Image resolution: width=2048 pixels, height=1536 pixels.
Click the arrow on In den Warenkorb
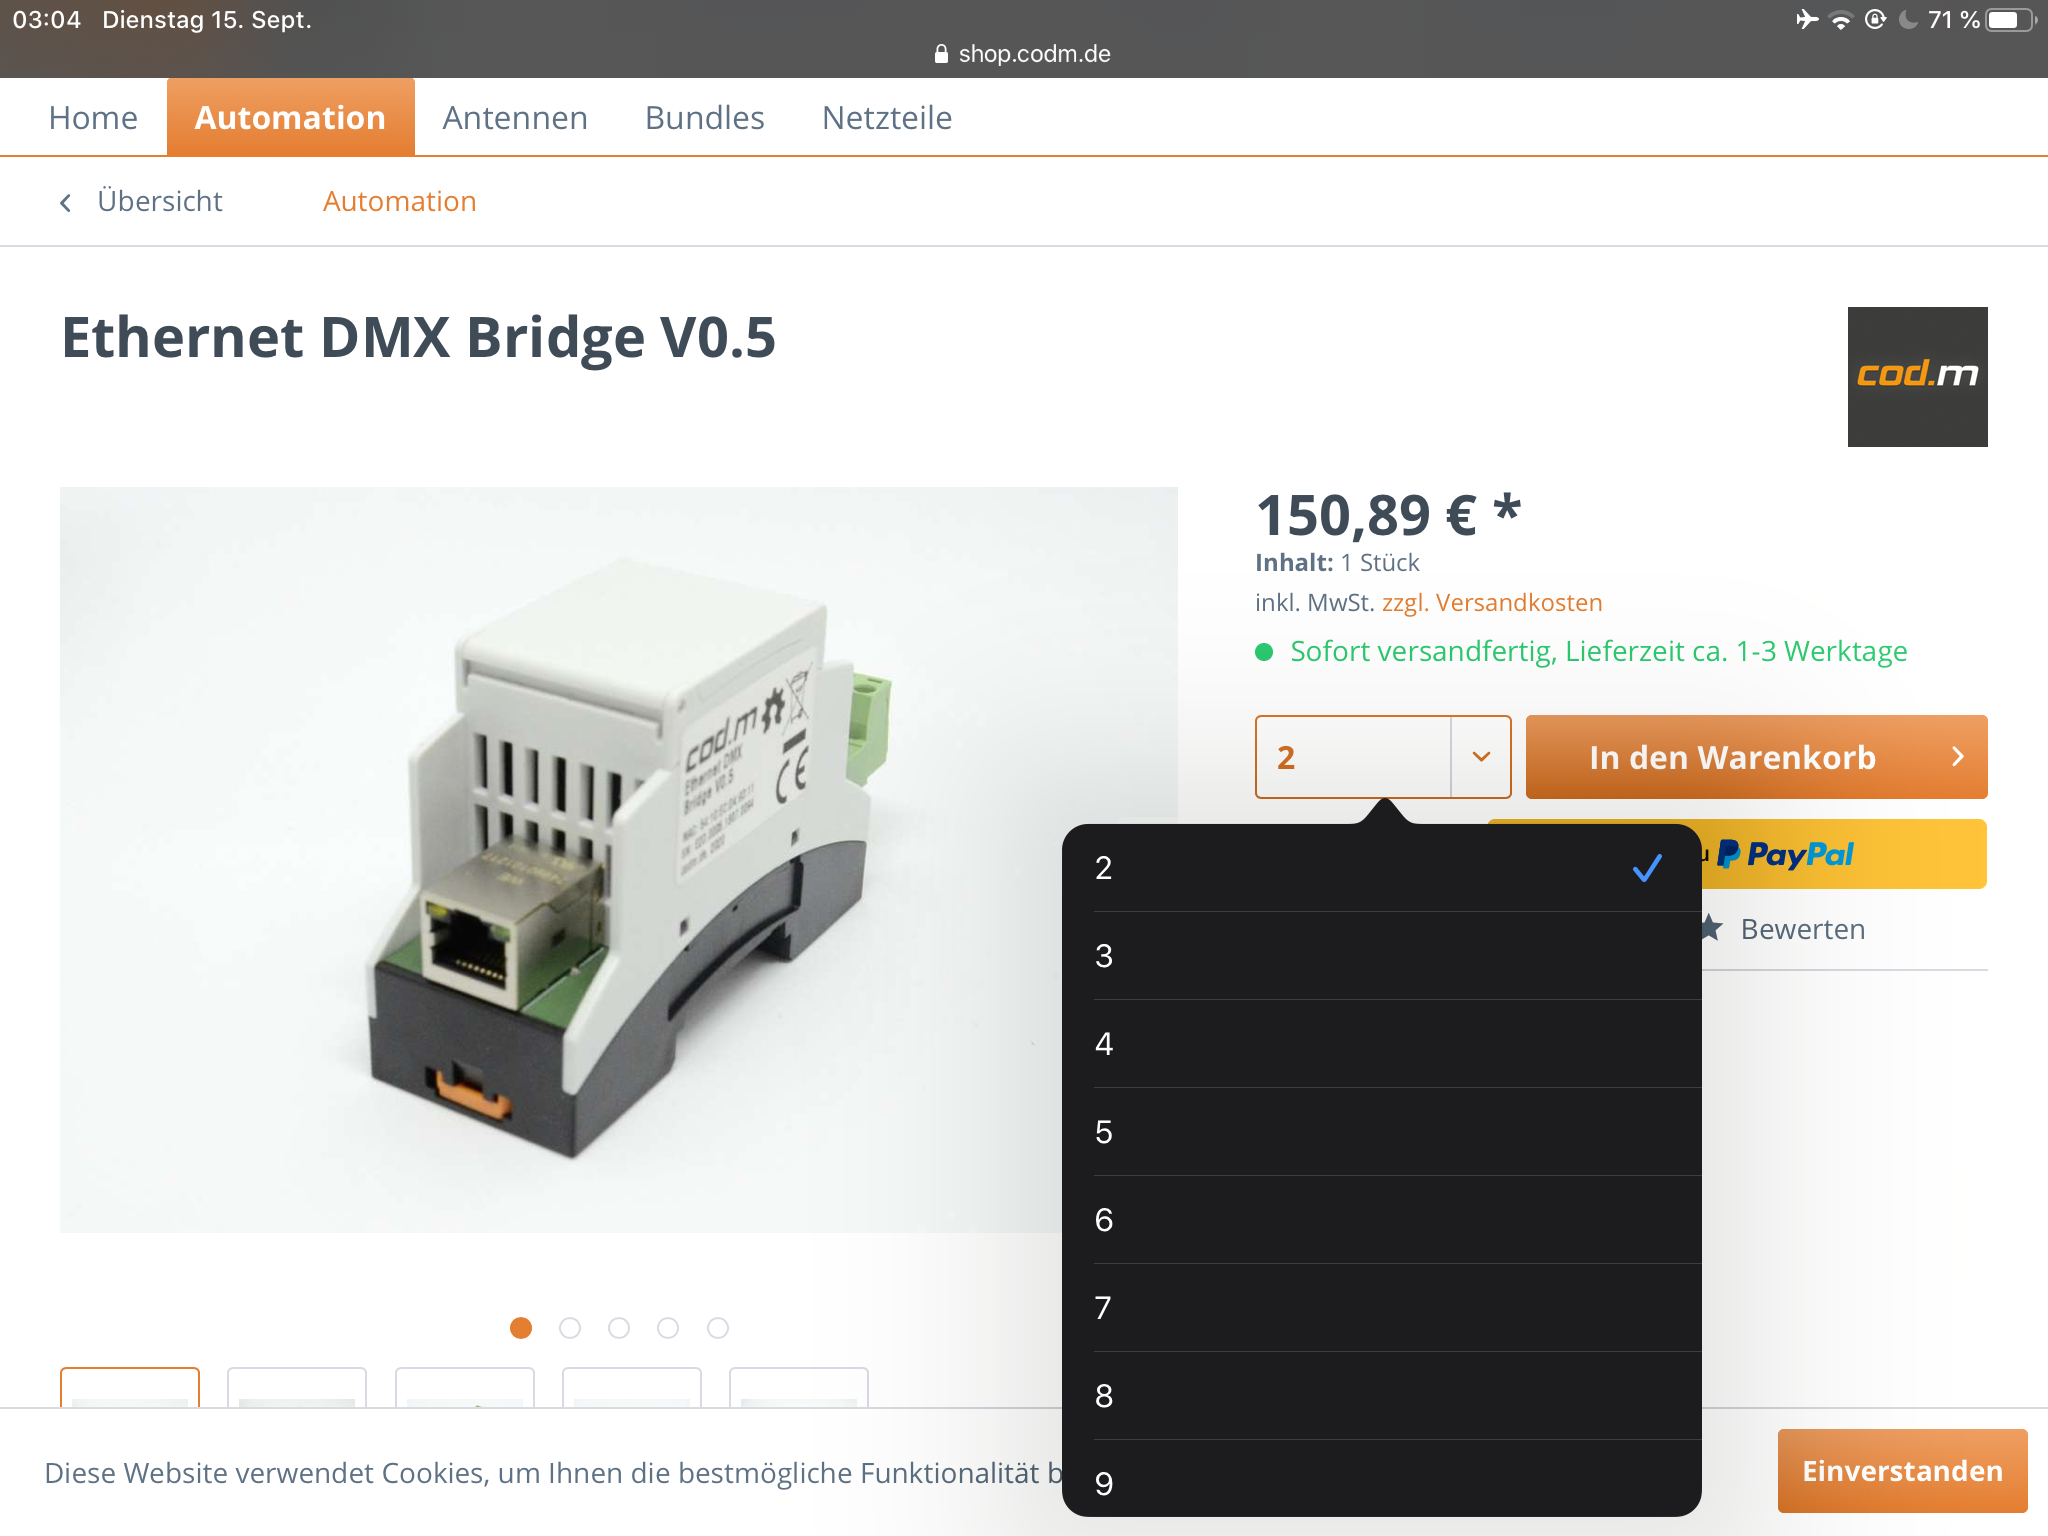pyautogui.click(x=1957, y=757)
